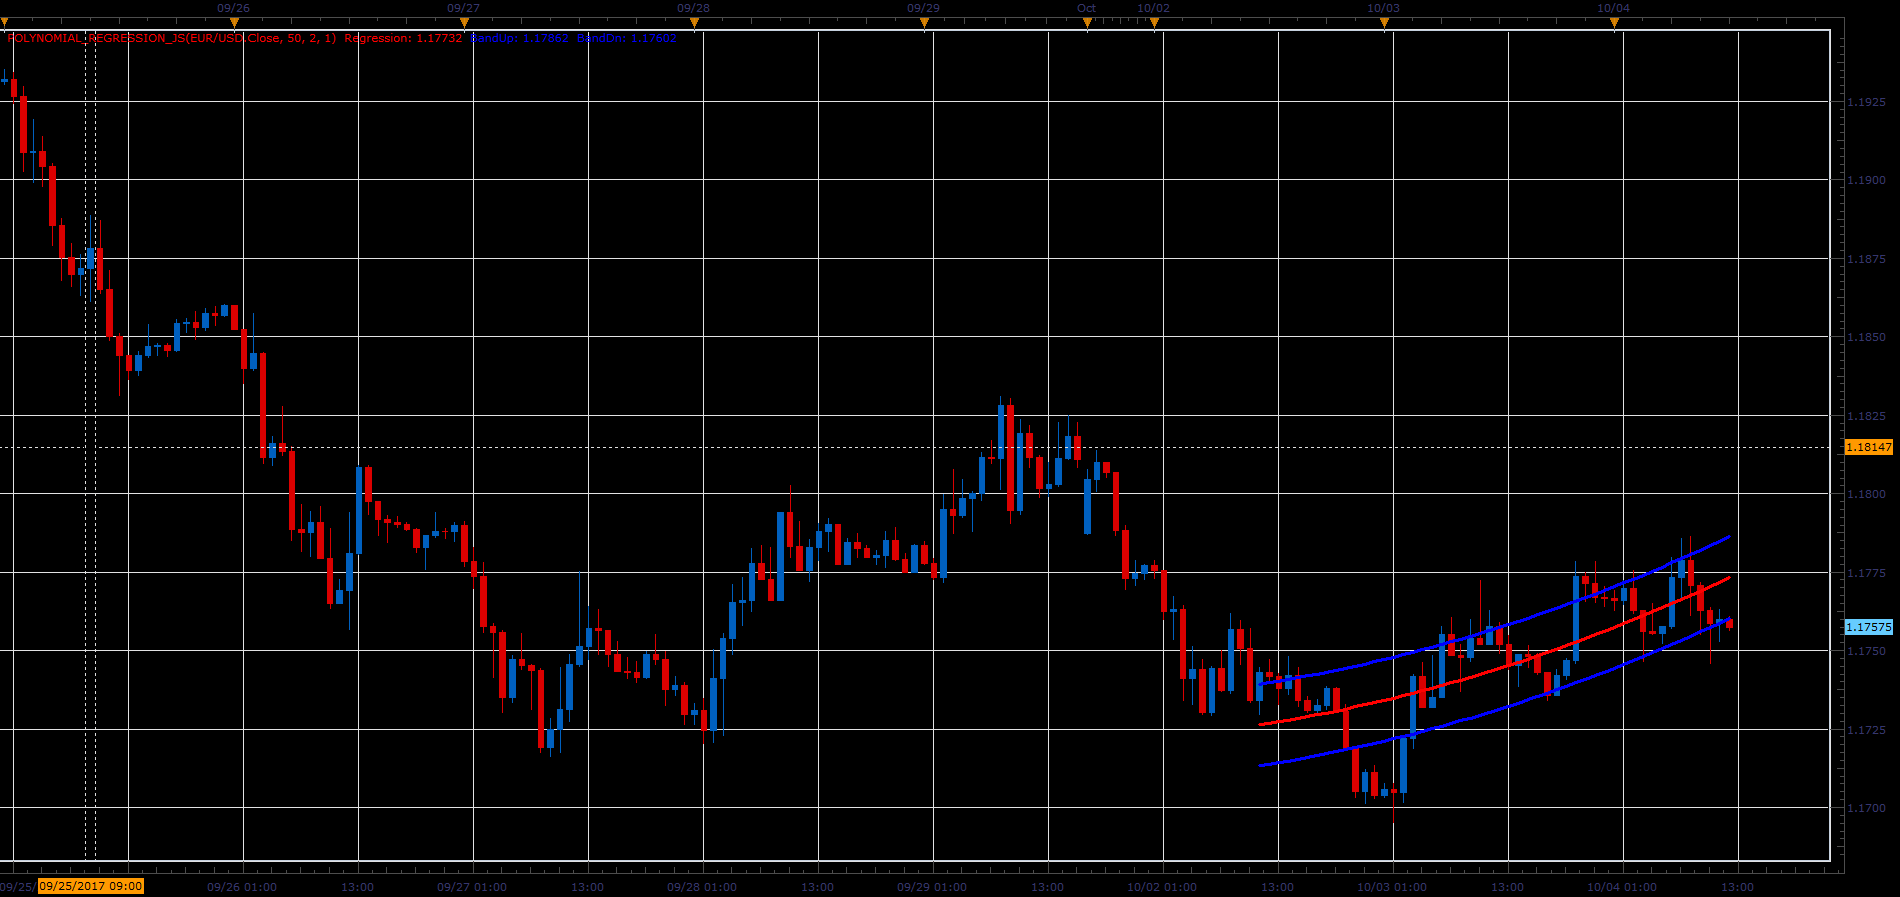Click the 1.1875 price axis label
1900x897 pixels.
point(1866,259)
